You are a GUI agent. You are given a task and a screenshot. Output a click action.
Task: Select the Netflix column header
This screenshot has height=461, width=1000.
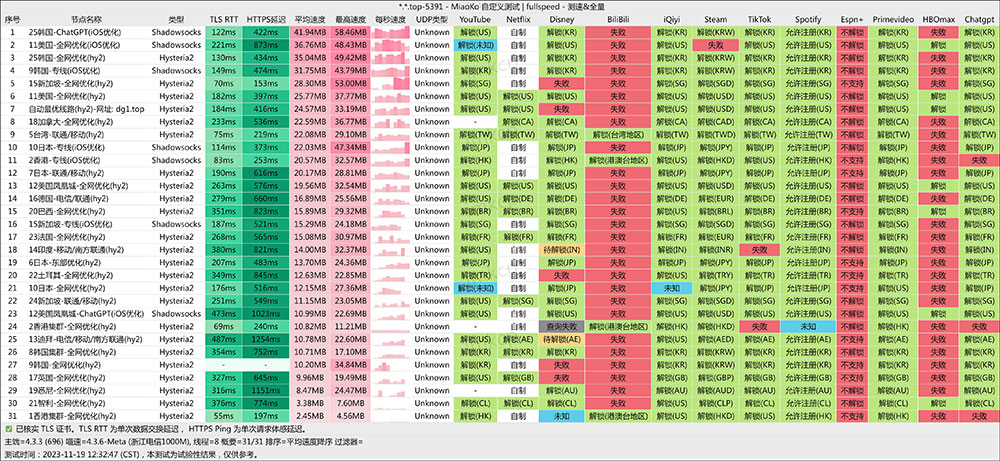pyautogui.click(x=518, y=20)
